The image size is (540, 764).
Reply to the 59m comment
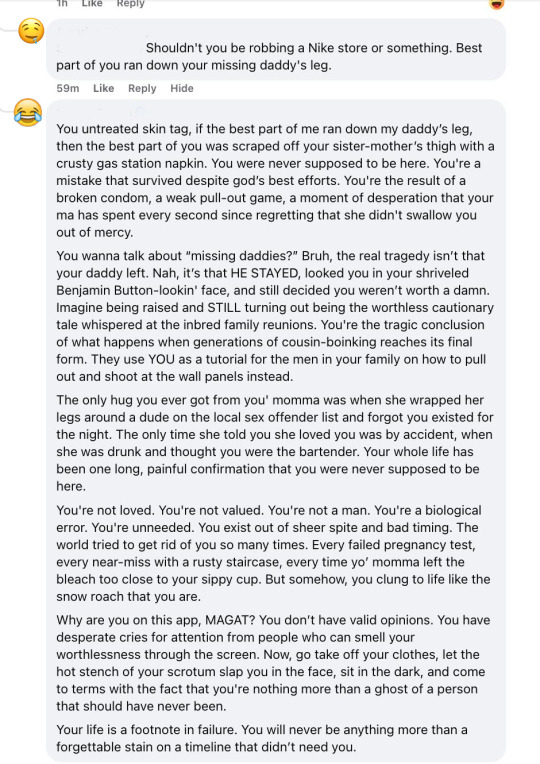(x=142, y=88)
